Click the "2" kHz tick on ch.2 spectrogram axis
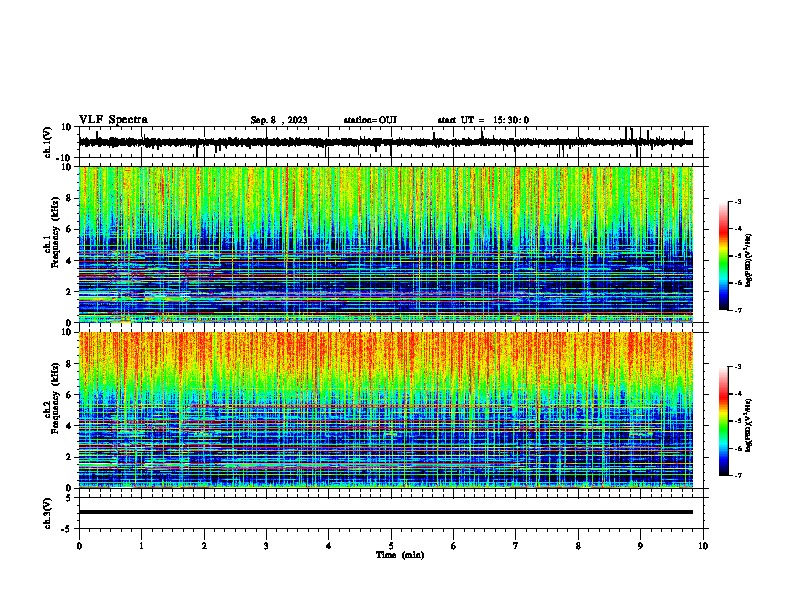Image resolution: width=792 pixels, height=612 pixels. [70, 457]
